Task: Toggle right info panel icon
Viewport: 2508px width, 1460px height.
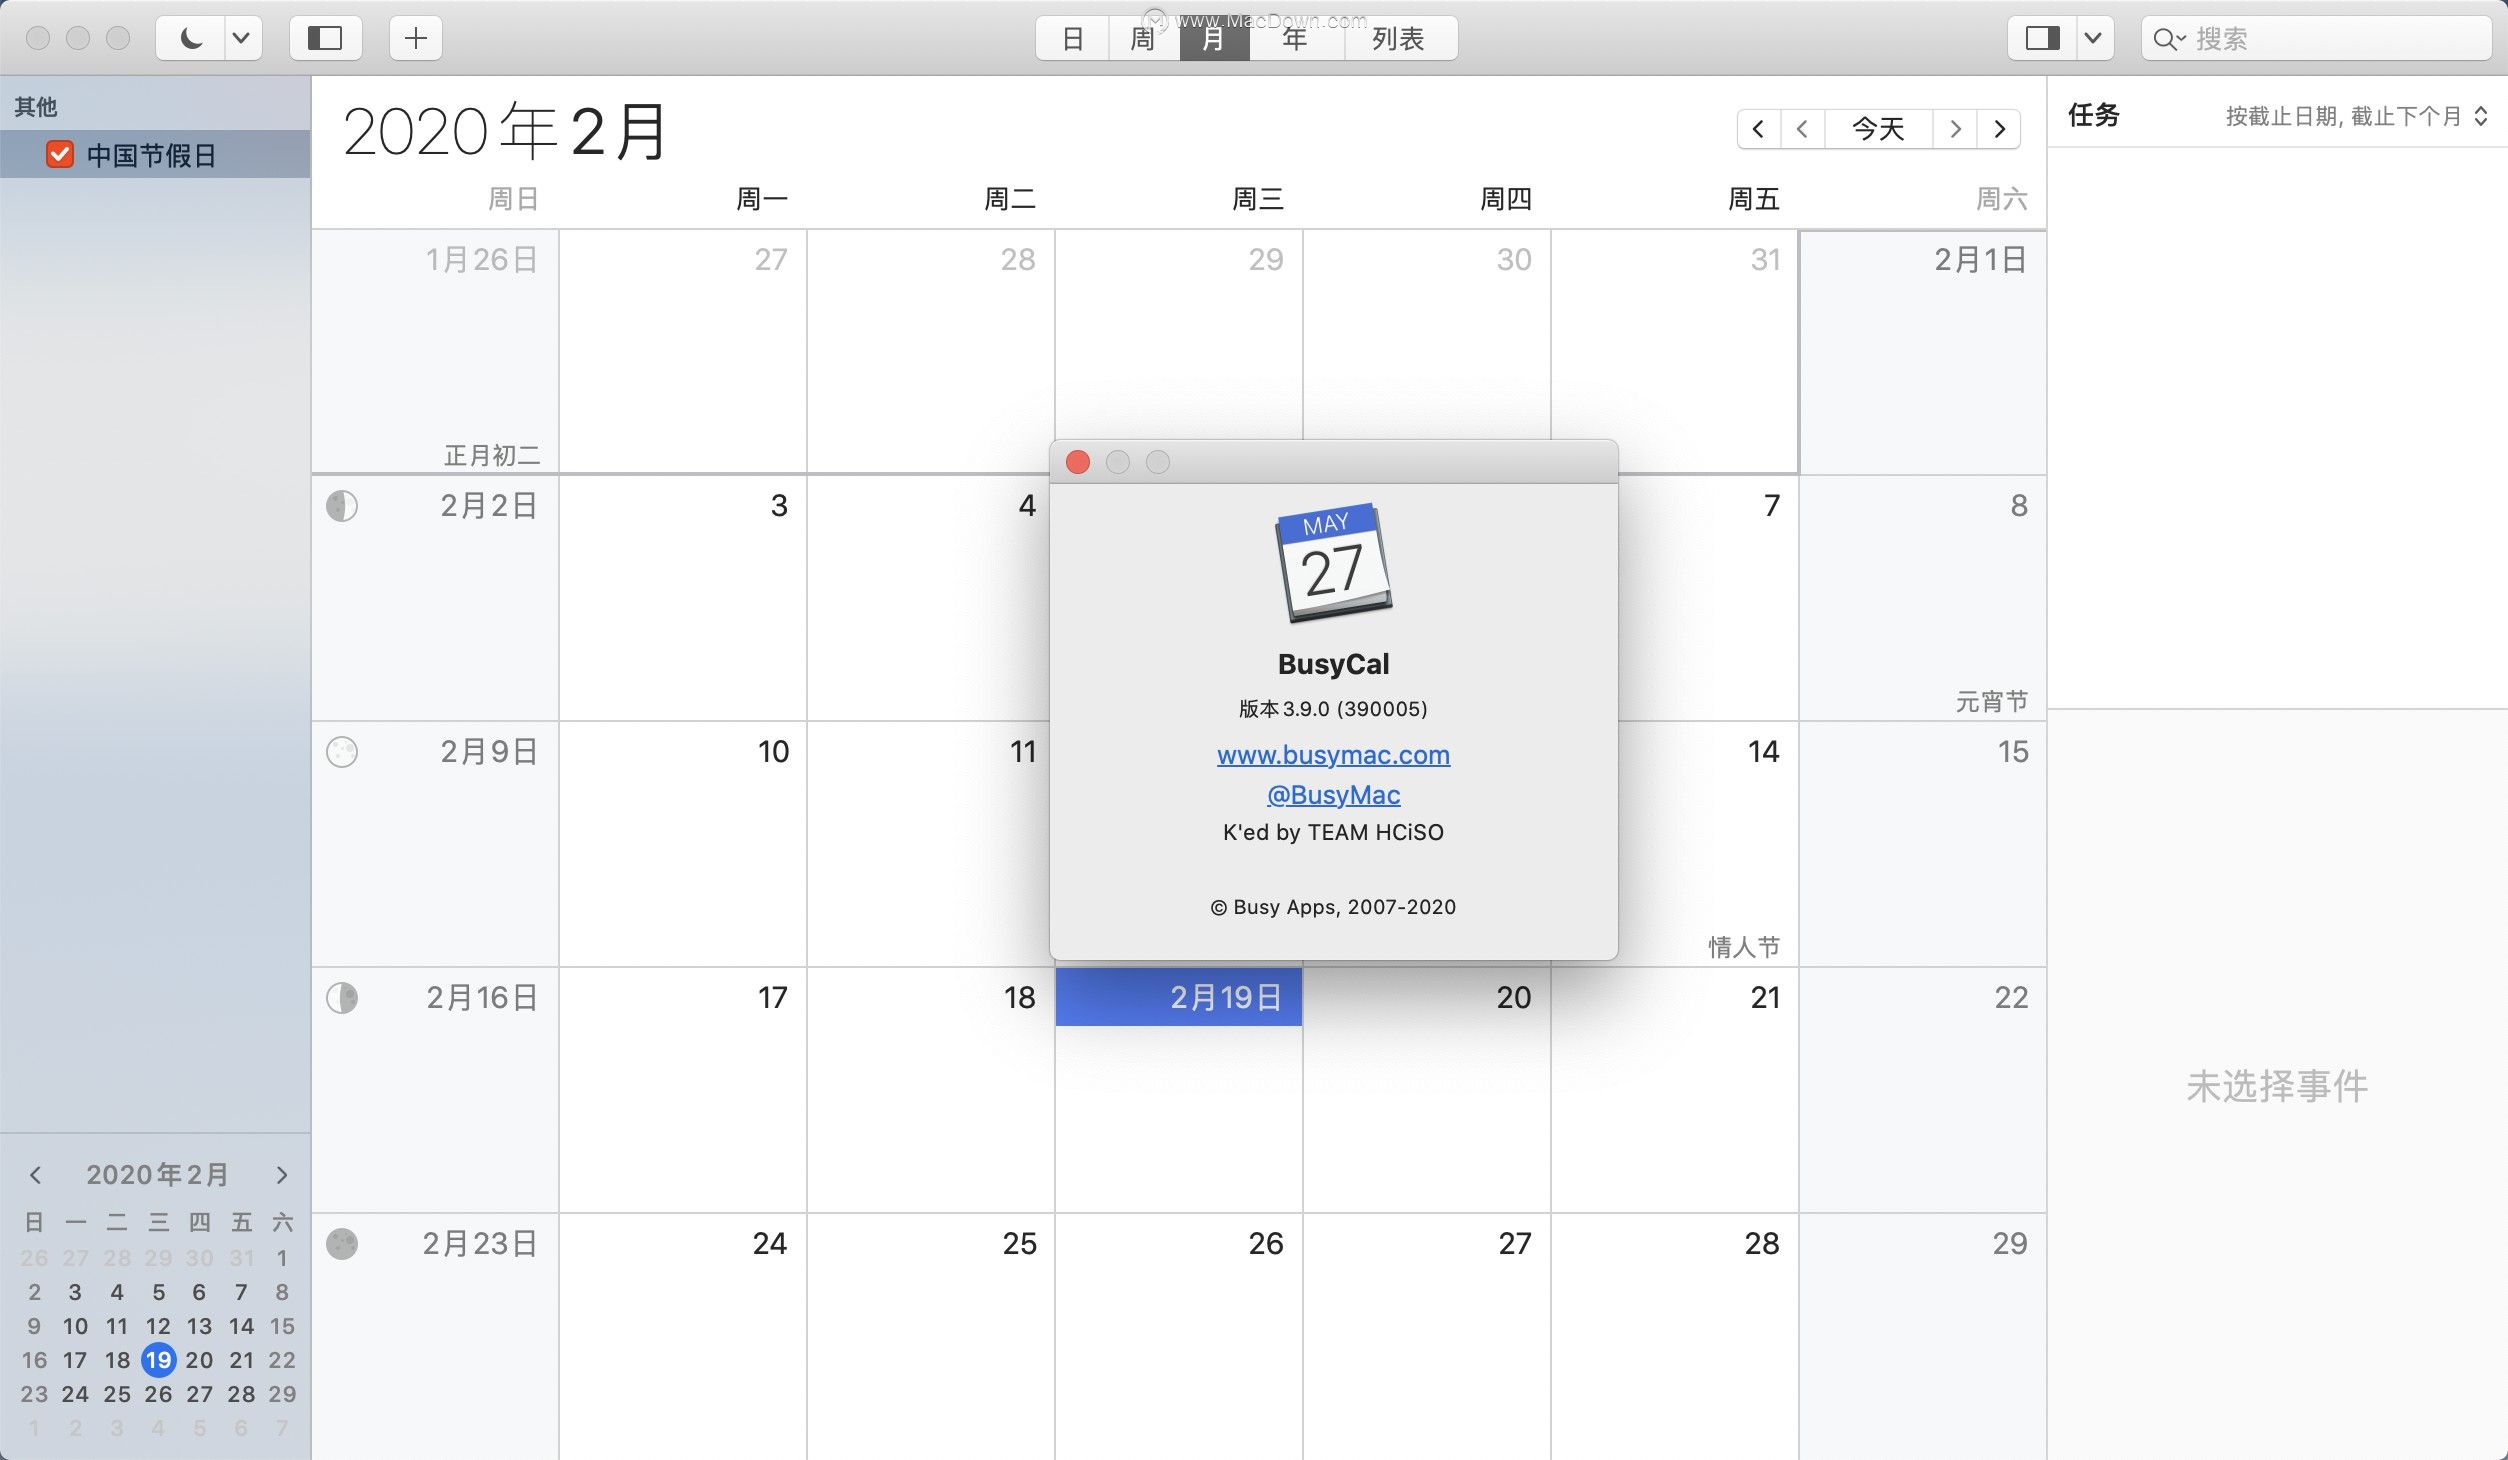Action: tap(2042, 38)
